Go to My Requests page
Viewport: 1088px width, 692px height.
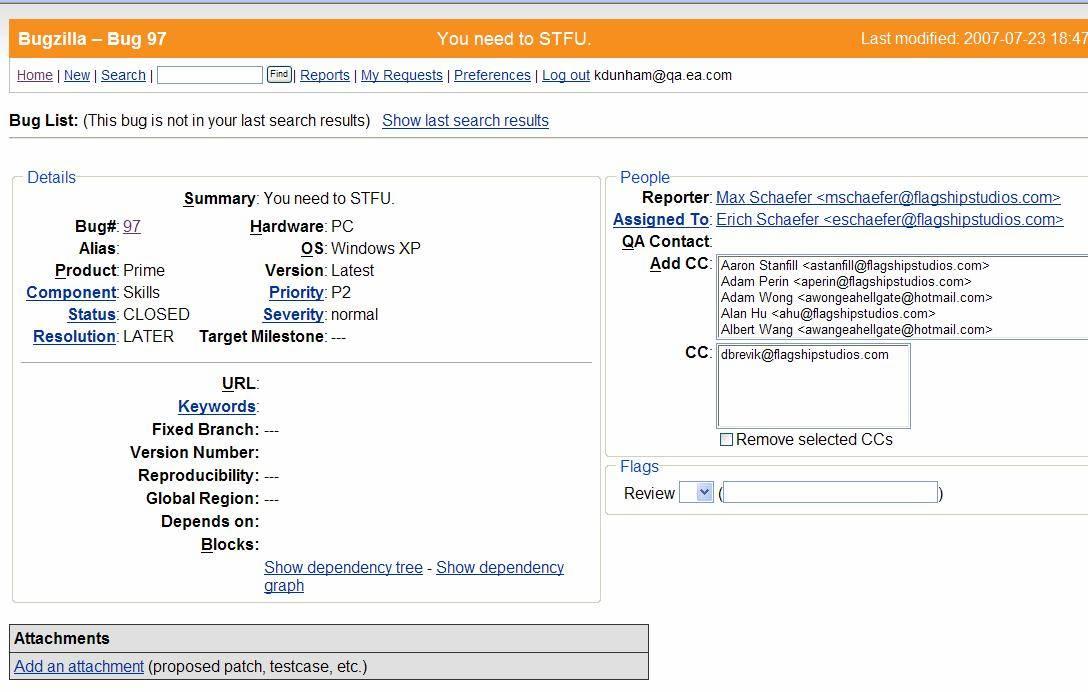401,75
